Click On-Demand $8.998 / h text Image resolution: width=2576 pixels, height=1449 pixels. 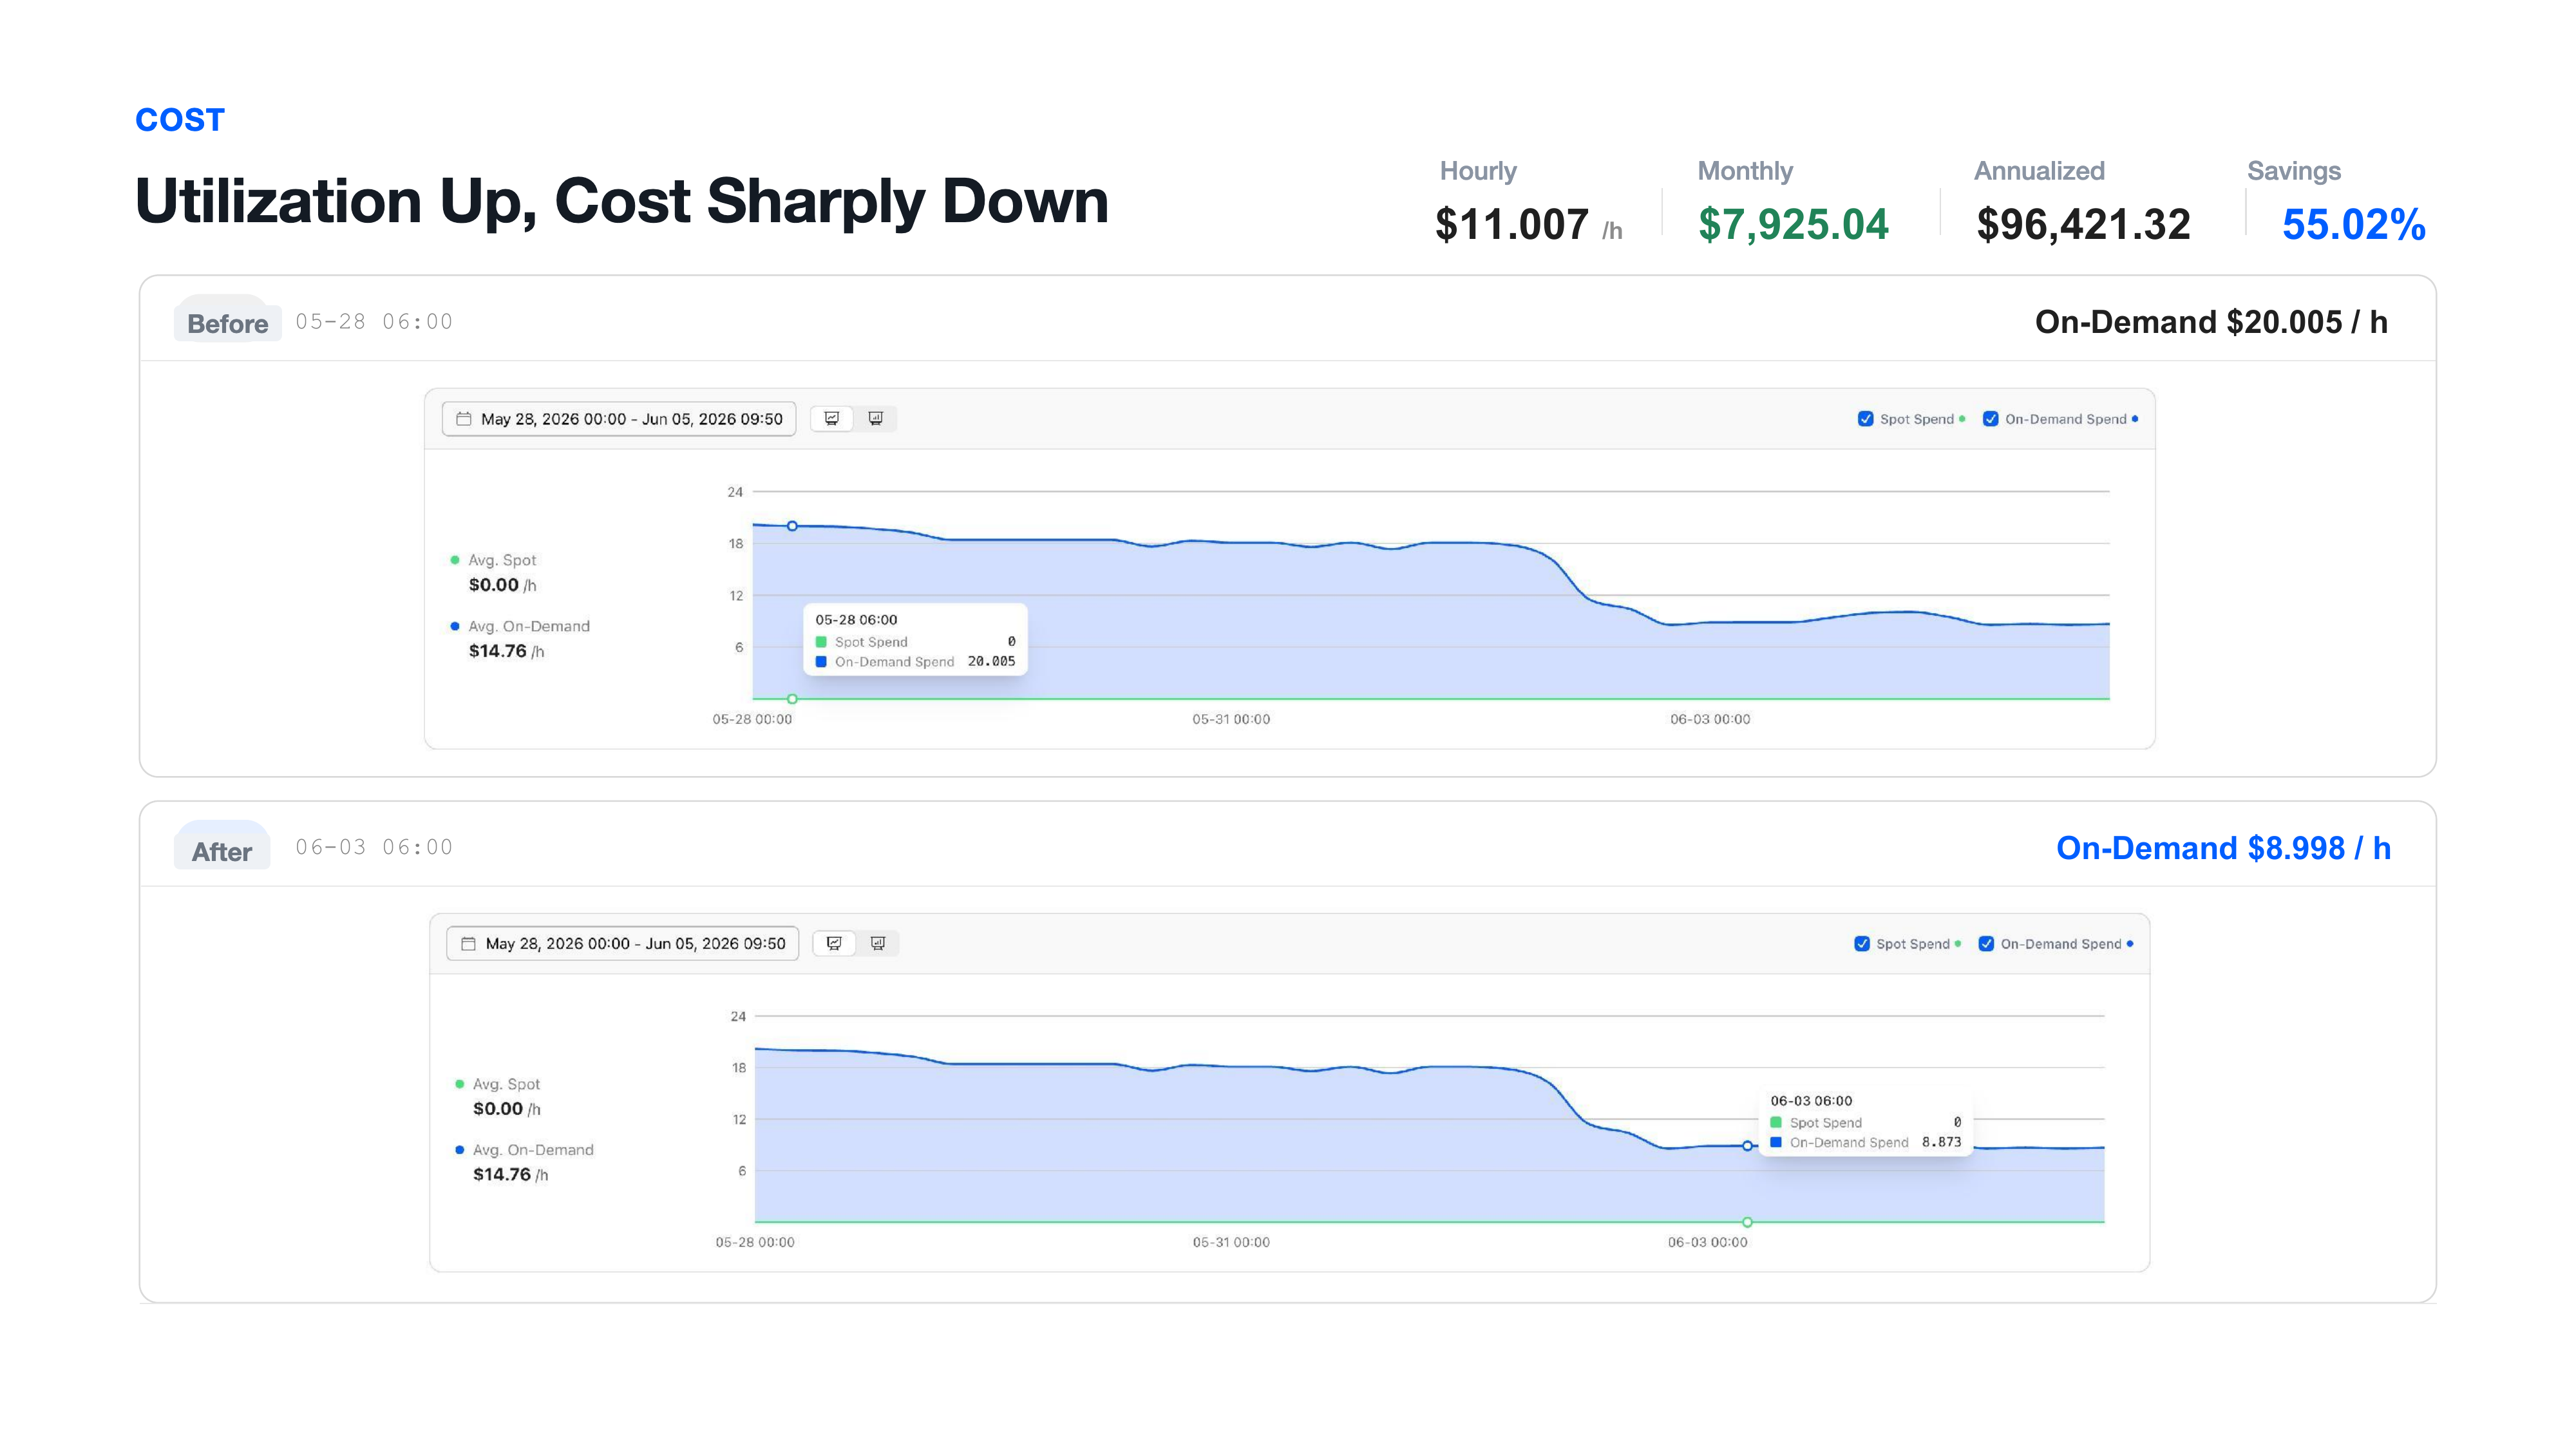click(x=2223, y=848)
